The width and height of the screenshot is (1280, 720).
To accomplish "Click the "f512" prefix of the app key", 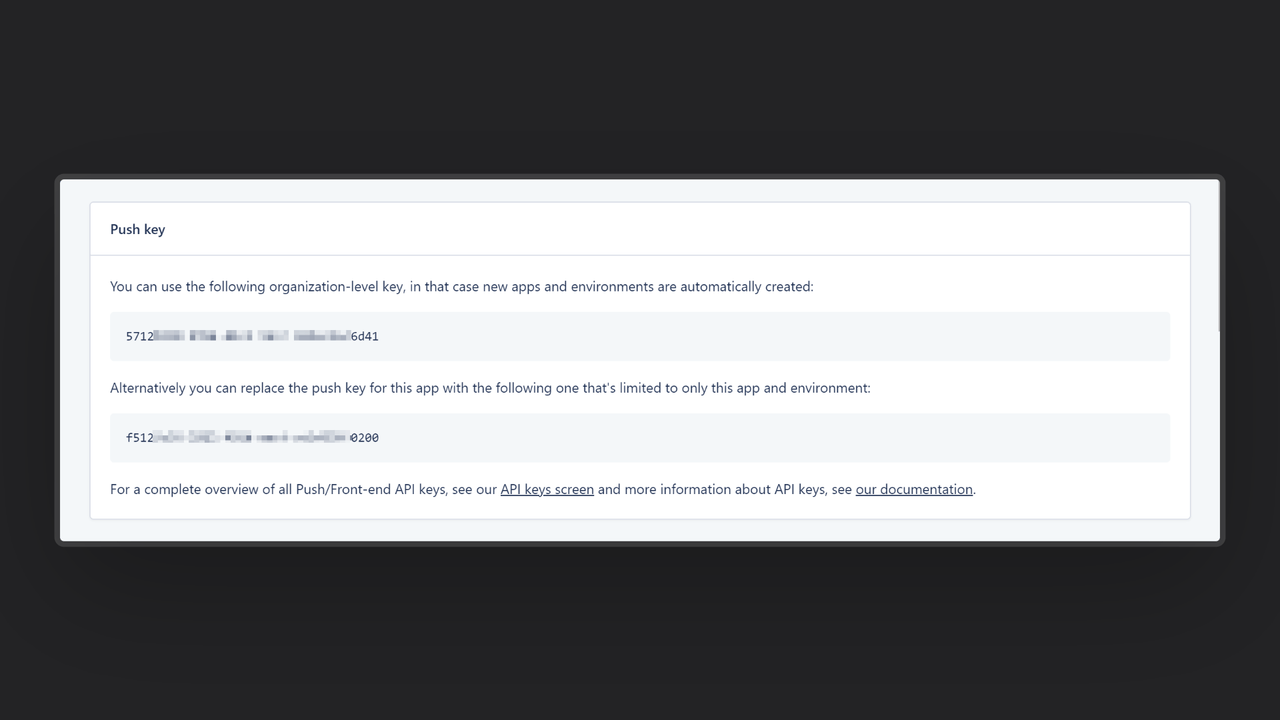I will tap(140, 437).
